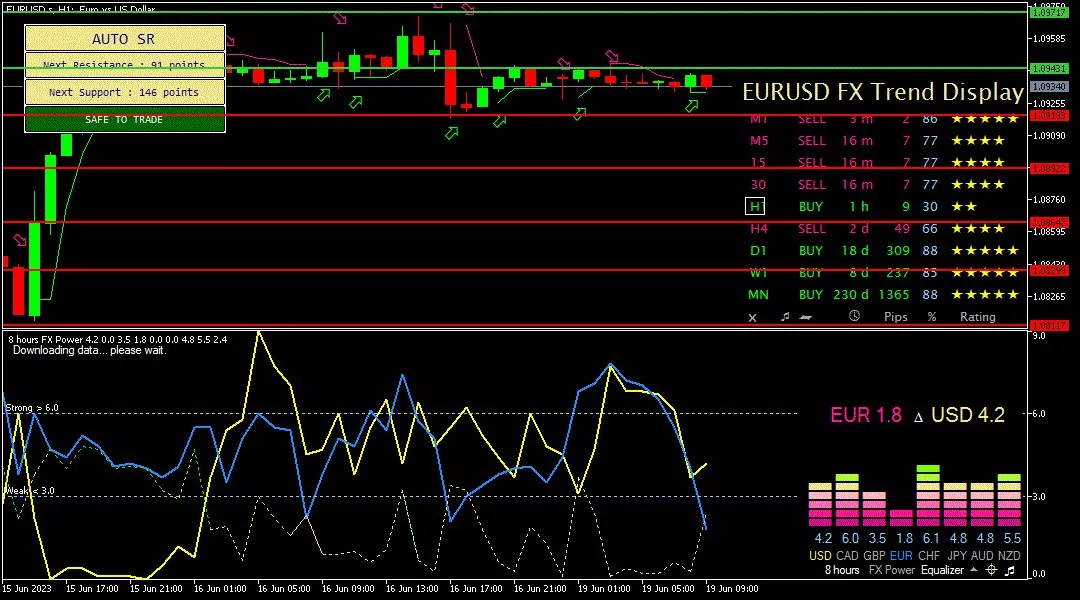Click the EUR 1.8 strength readout
The width and height of the screenshot is (1080, 600).
click(866, 415)
